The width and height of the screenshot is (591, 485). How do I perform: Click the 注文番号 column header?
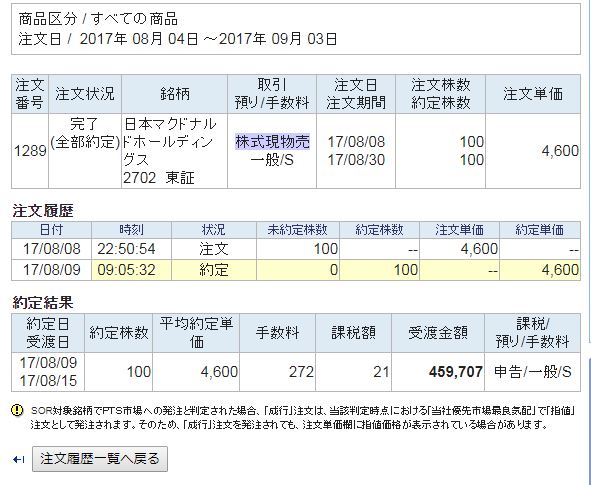[30, 94]
